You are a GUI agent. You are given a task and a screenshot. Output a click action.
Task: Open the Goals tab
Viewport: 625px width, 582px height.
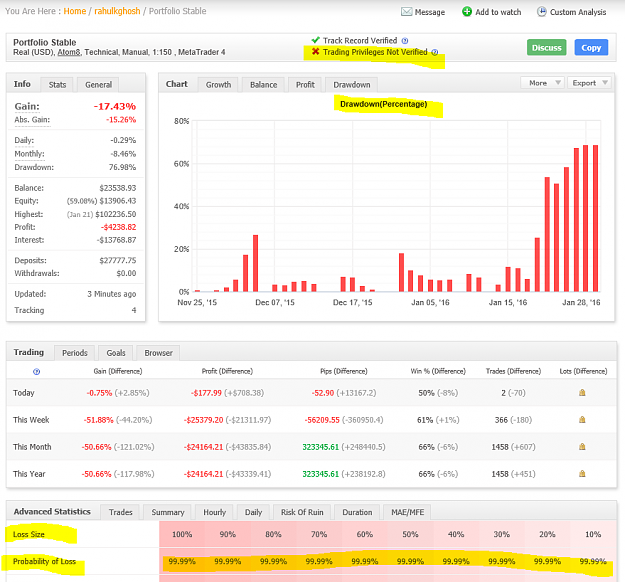coord(116,353)
